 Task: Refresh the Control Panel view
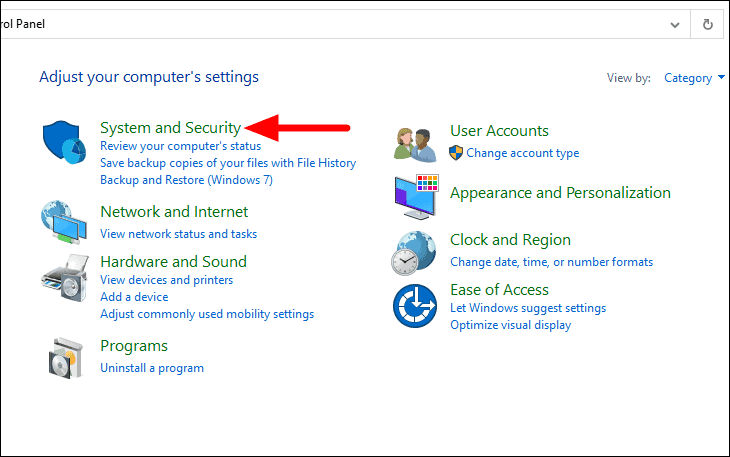click(x=708, y=24)
